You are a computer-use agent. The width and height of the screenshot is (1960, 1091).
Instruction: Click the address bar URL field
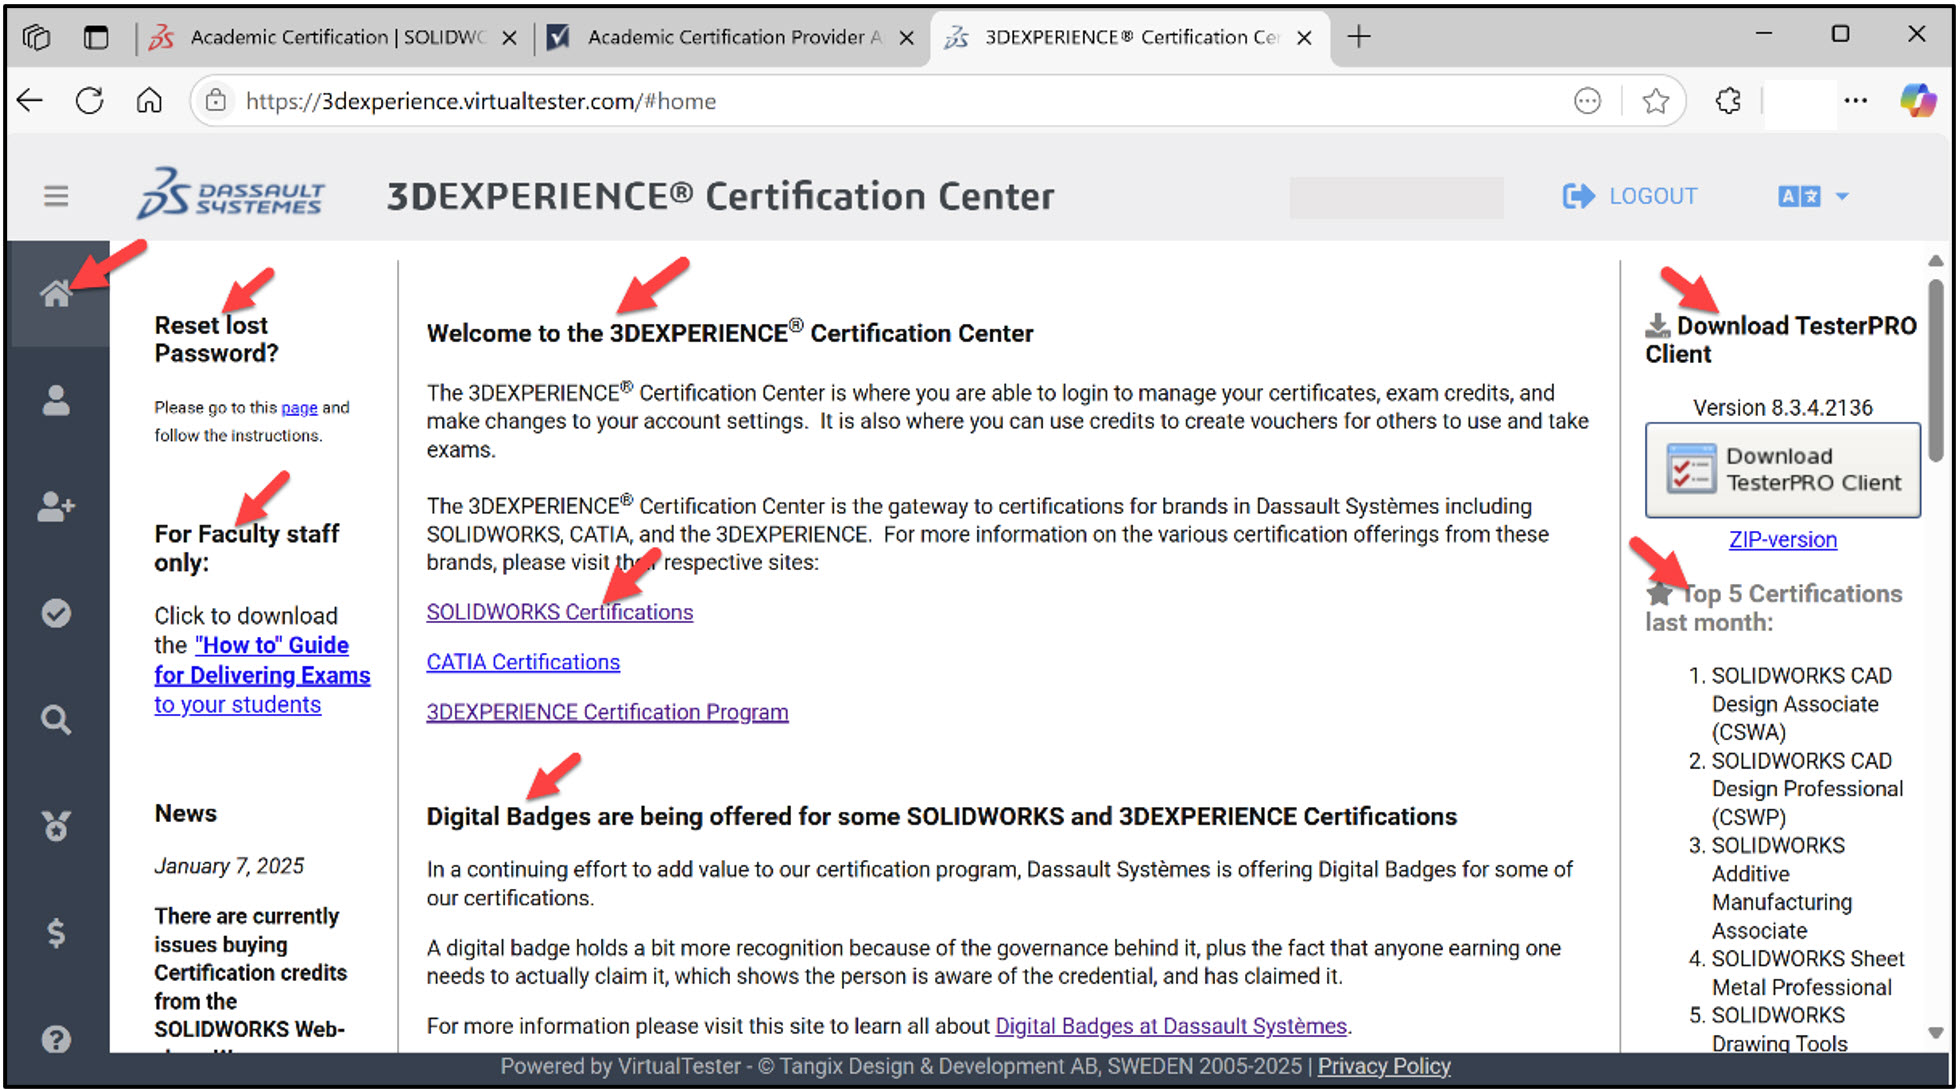click(480, 100)
